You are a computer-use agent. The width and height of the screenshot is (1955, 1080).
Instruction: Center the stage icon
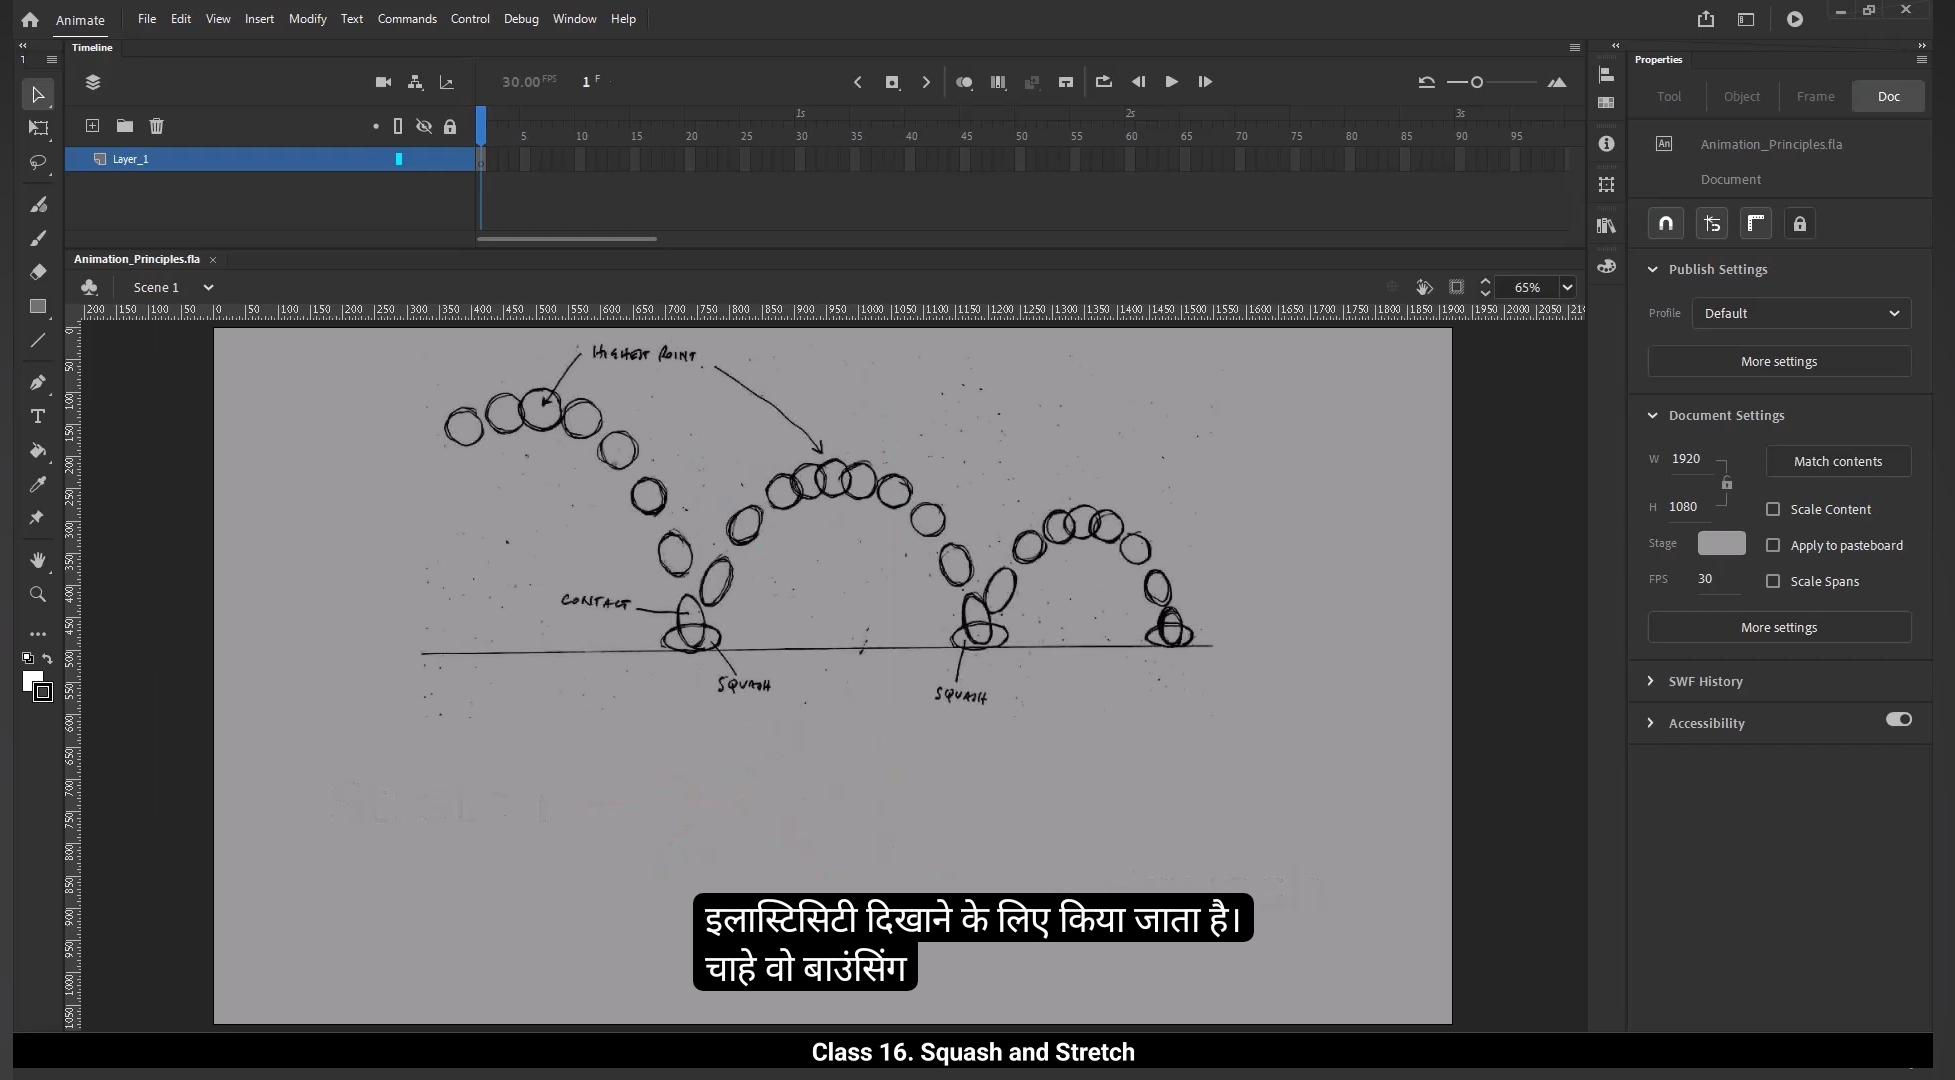(1391, 287)
